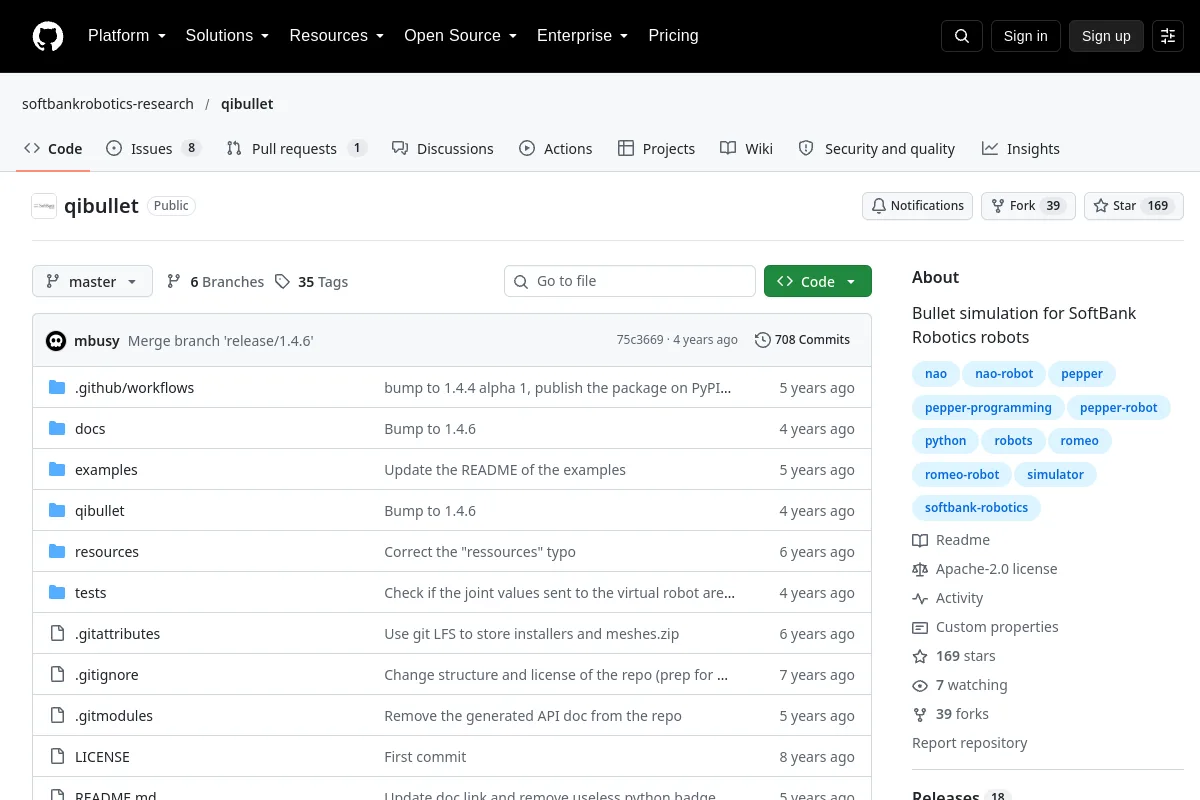Select the nao-robot topic tag

coord(1004,374)
